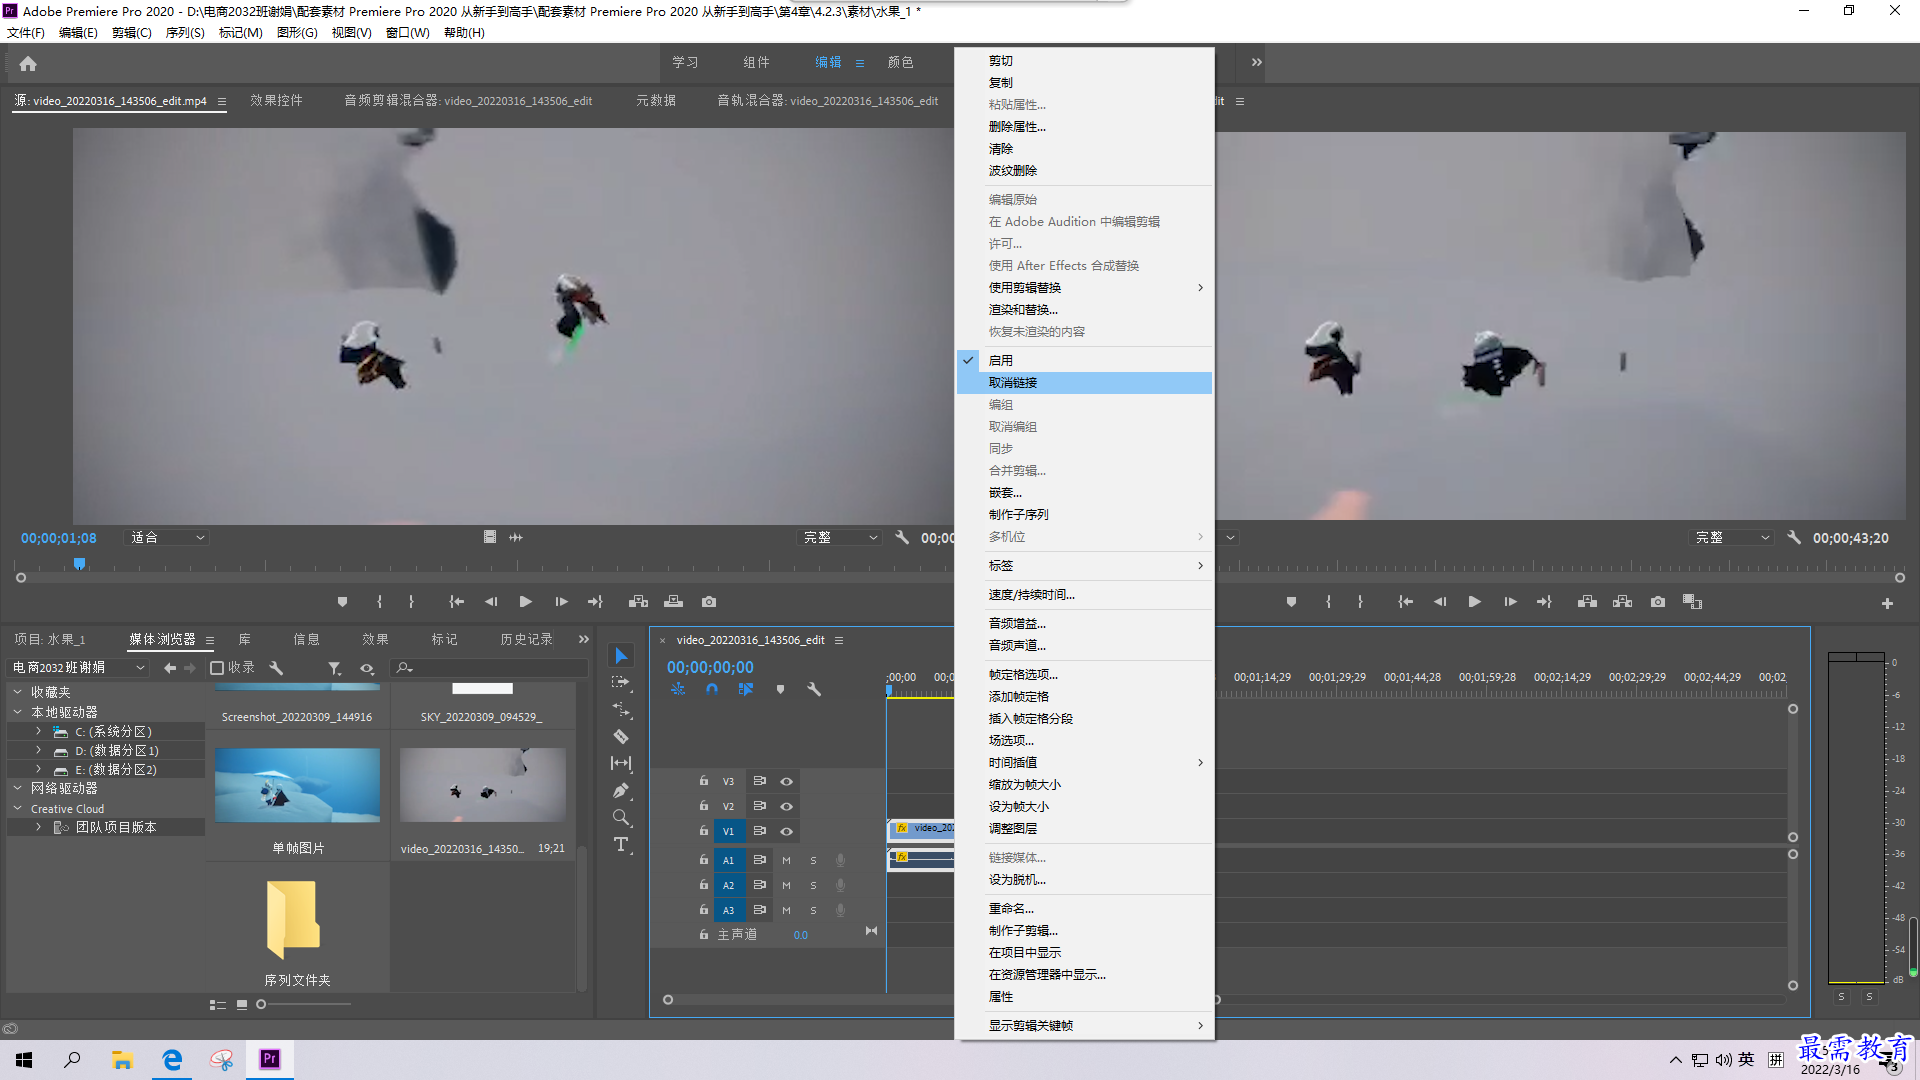Toggle V2 track output eye
Viewport: 1920px width, 1080px height.
(787, 806)
